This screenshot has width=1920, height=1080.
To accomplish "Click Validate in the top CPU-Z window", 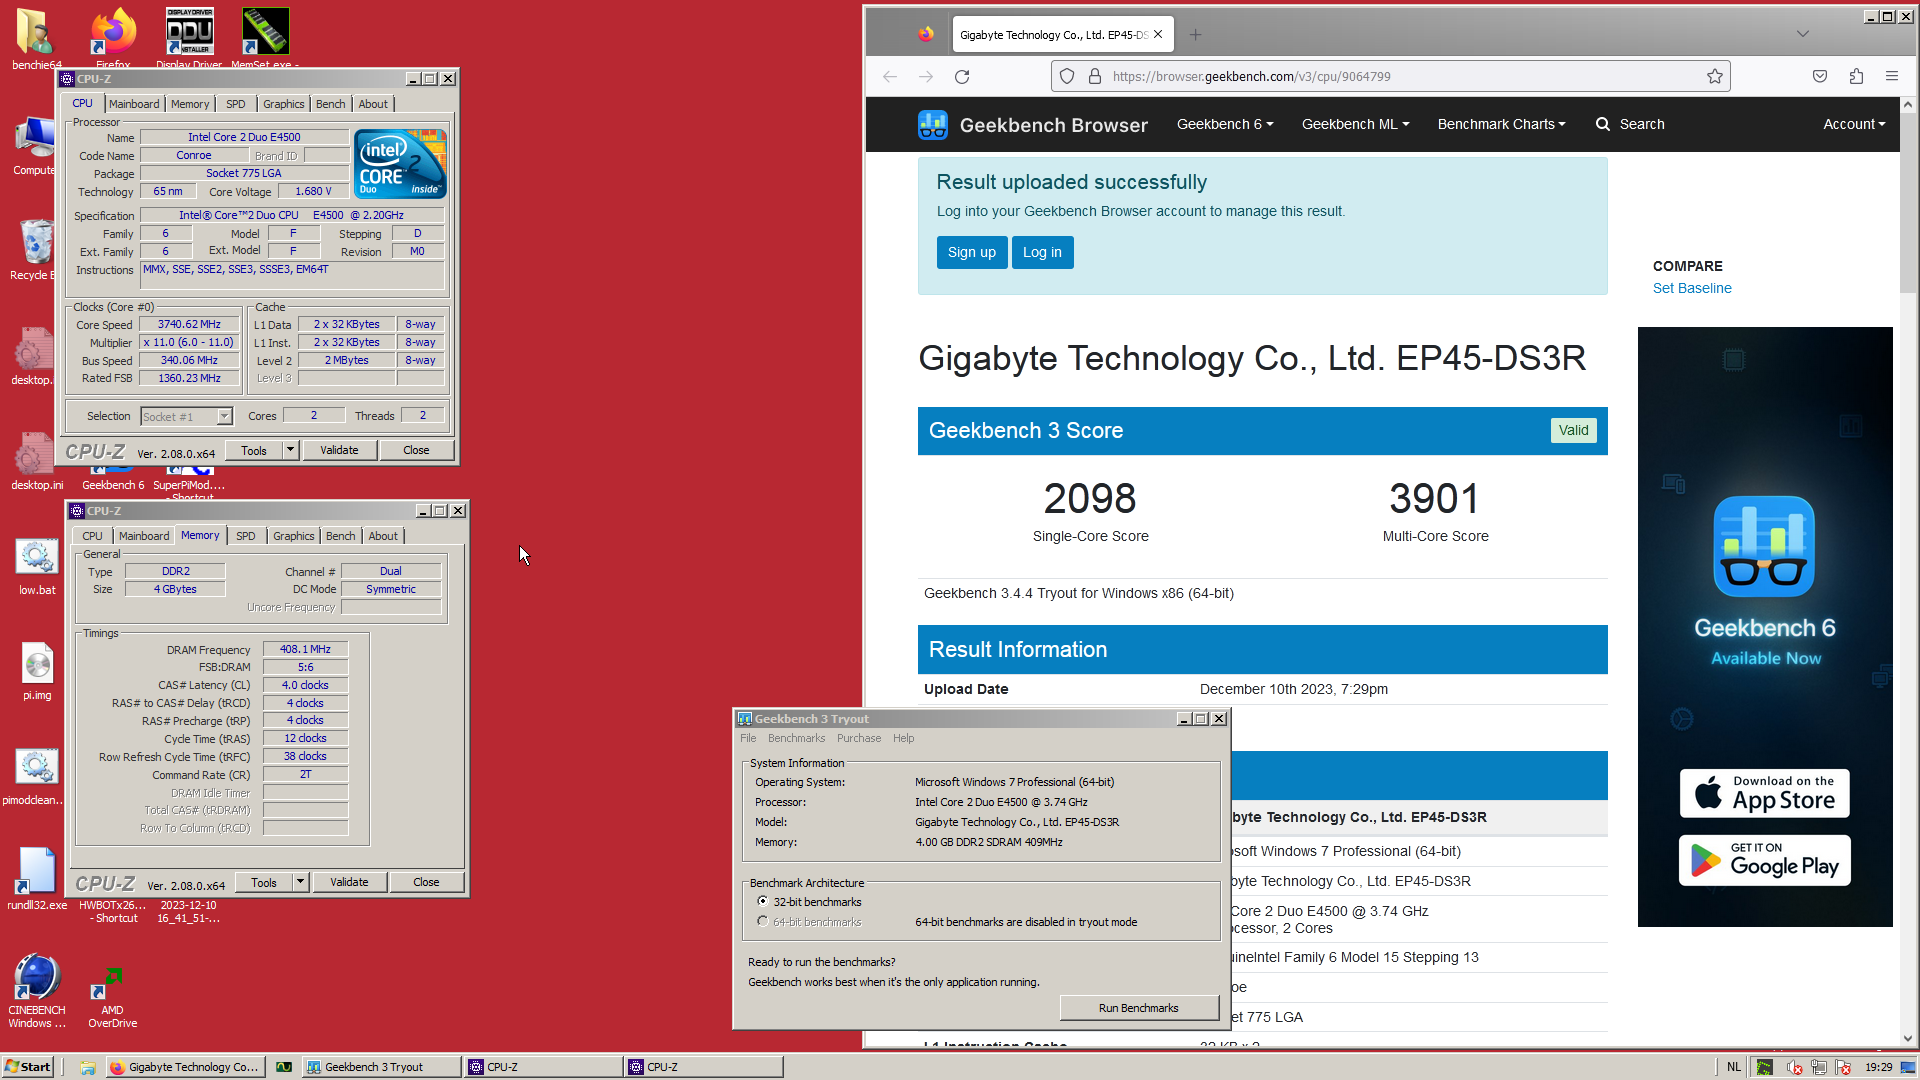I will pyautogui.click(x=339, y=450).
